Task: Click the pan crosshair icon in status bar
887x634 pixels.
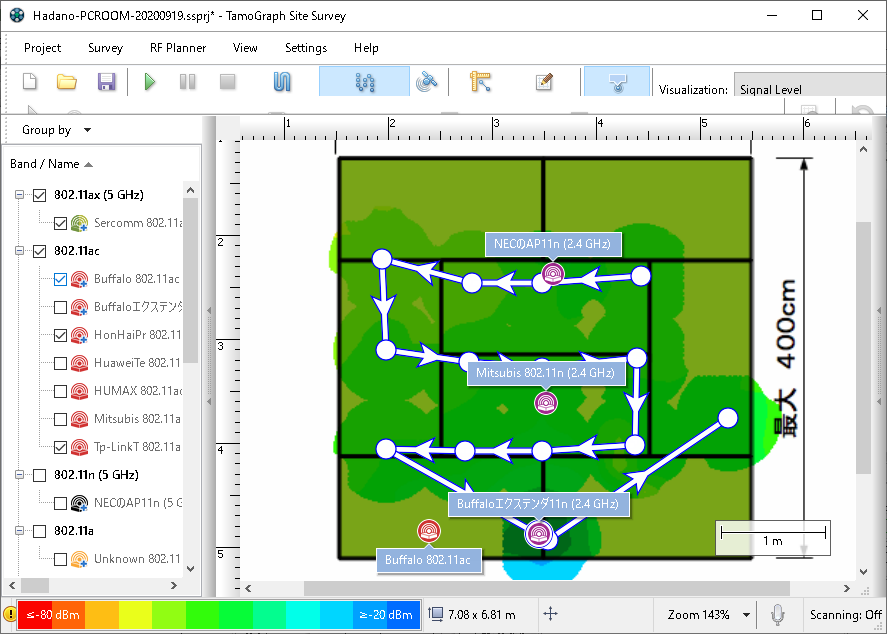Action: [x=550, y=614]
